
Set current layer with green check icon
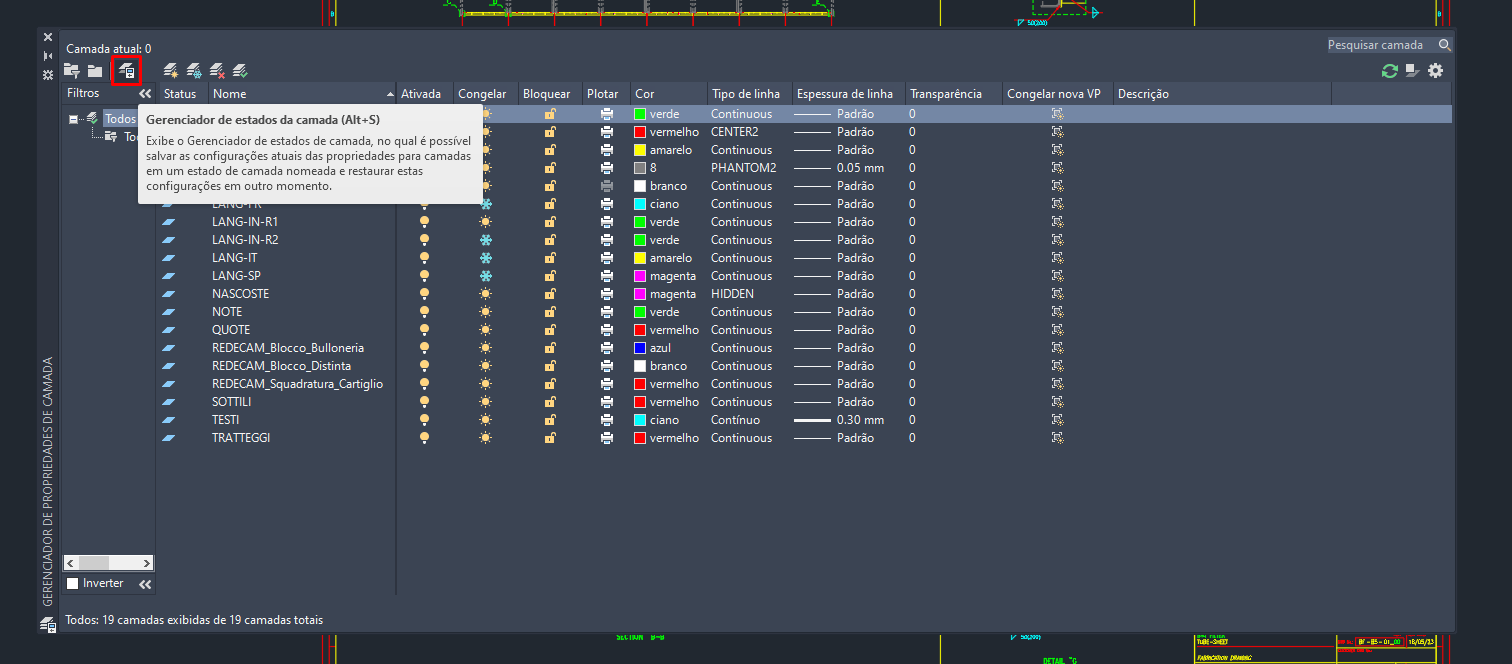point(240,70)
